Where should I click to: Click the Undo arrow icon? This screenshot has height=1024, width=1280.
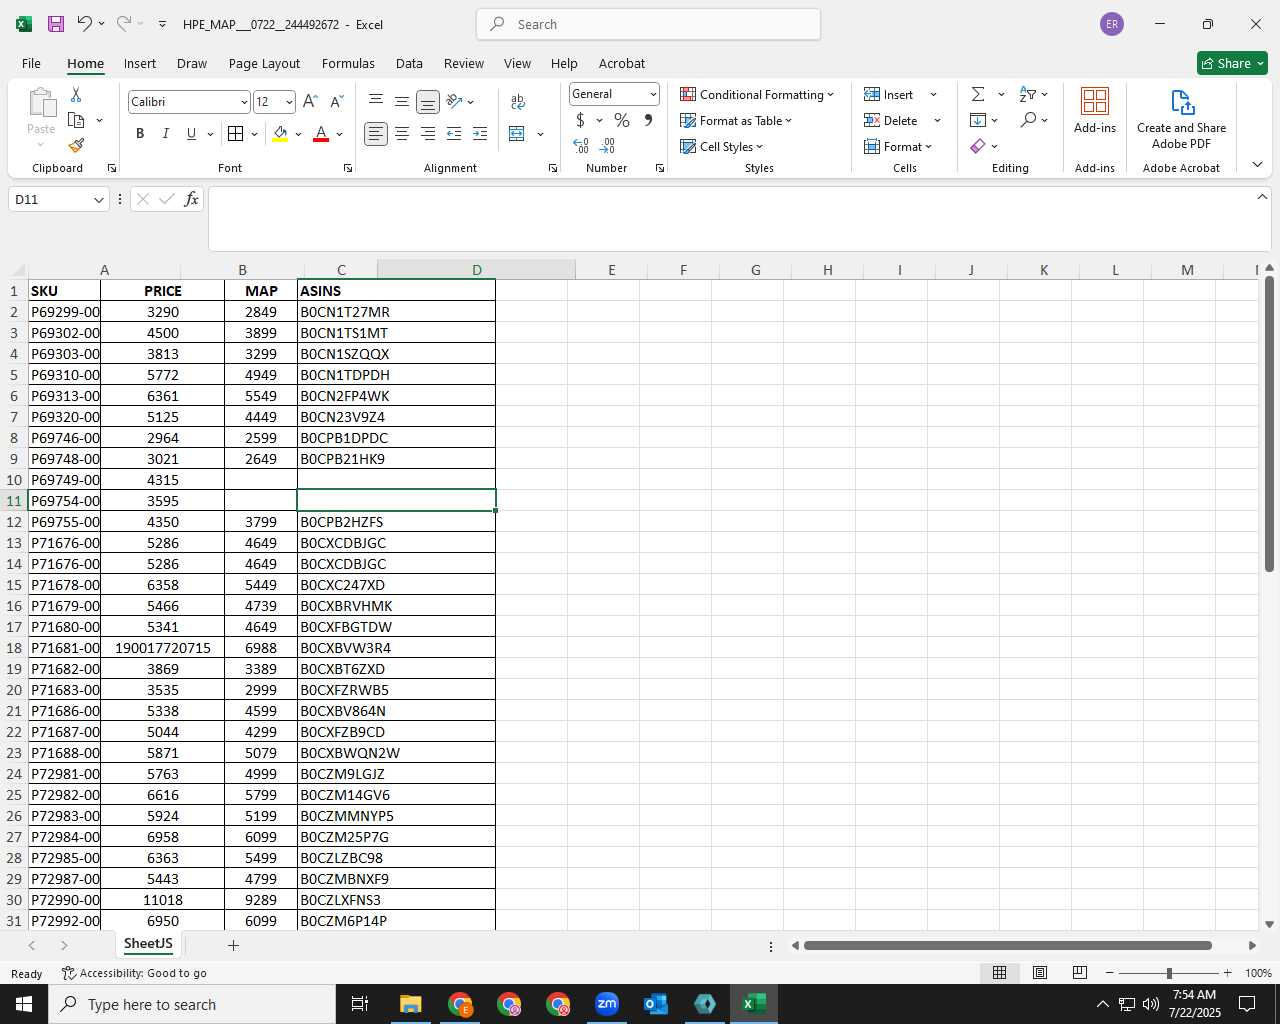click(x=84, y=24)
